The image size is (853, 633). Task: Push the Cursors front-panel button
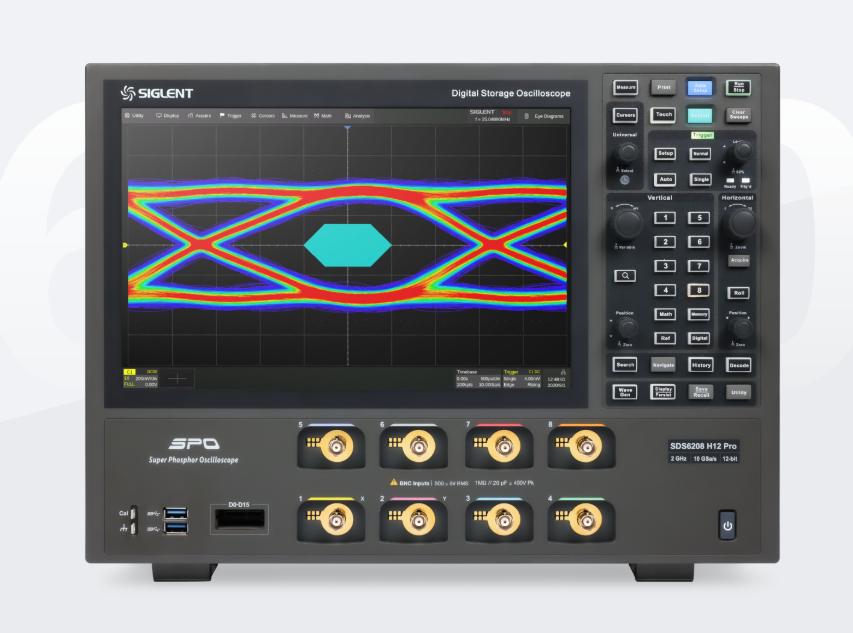[x=626, y=115]
